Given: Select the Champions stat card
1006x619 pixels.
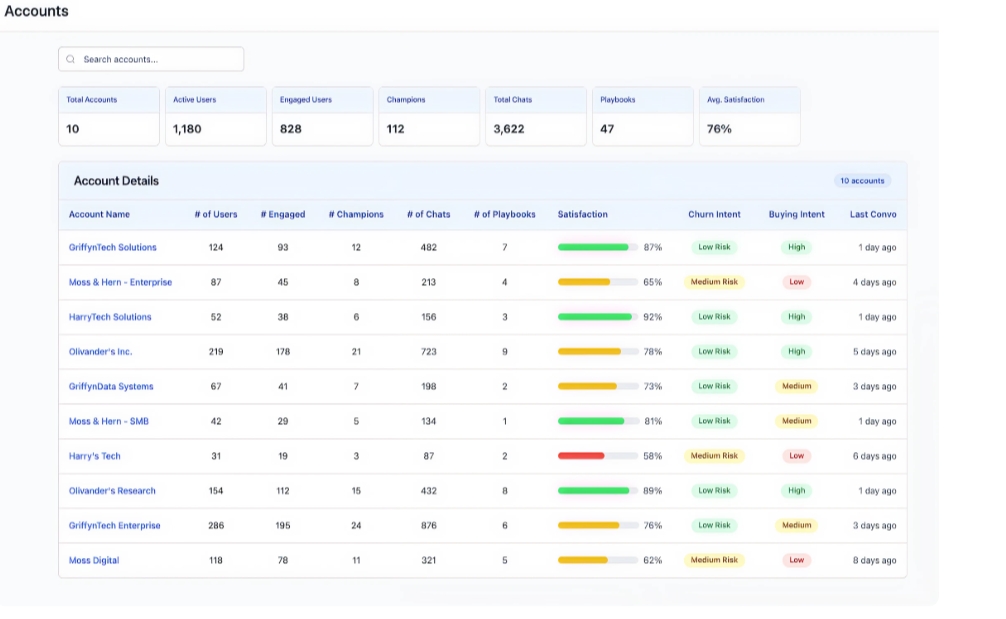Looking at the screenshot, I should 429,116.
